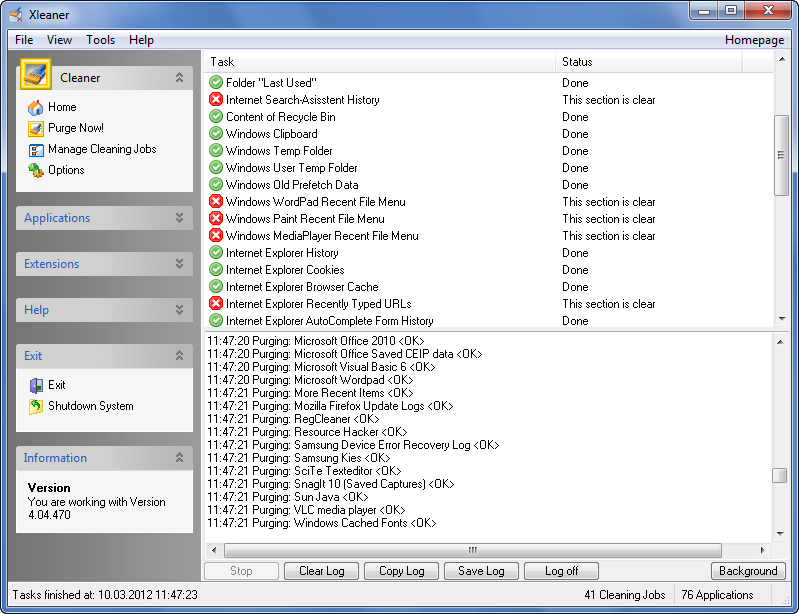Open the Help menu in menu bar
This screenshot has width=799, height=614.
(x=141, y=40)
